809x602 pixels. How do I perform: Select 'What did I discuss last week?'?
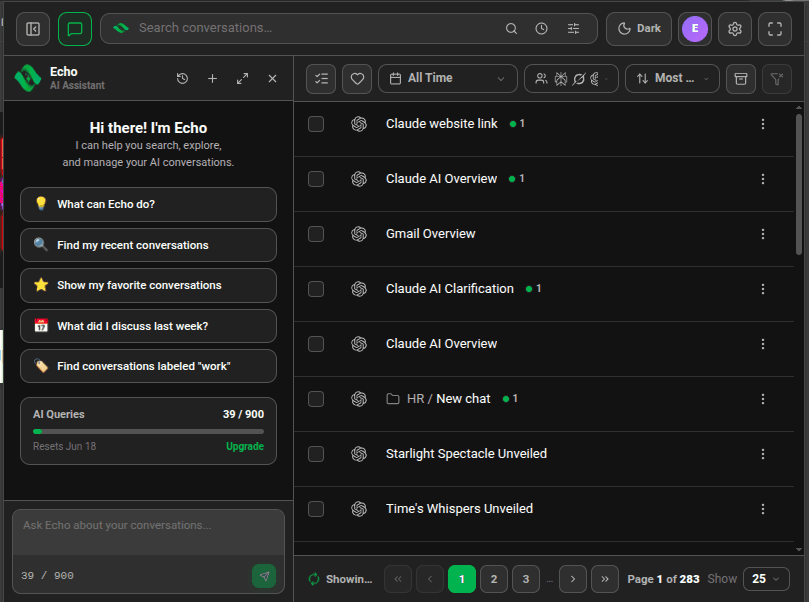click(148, 326)
